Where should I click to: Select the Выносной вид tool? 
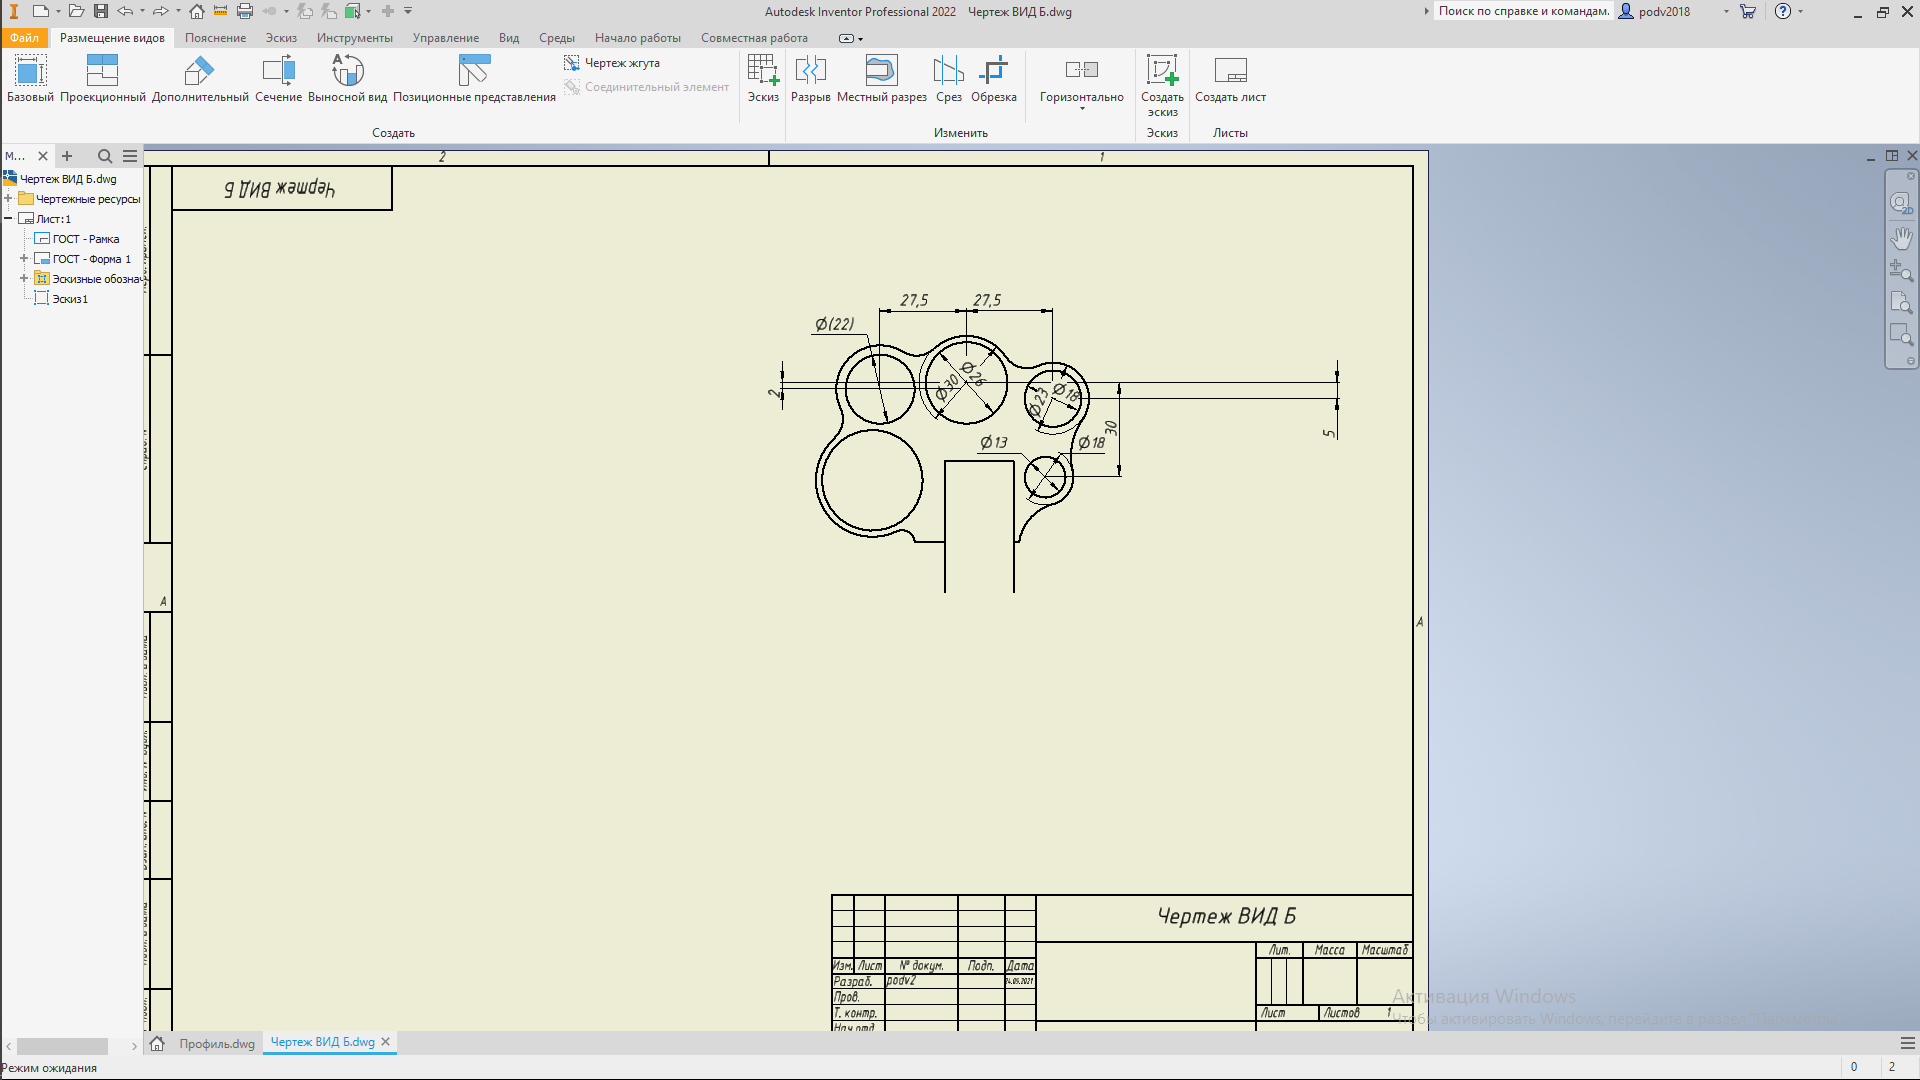pyautogui.click(x=347, y=72)
